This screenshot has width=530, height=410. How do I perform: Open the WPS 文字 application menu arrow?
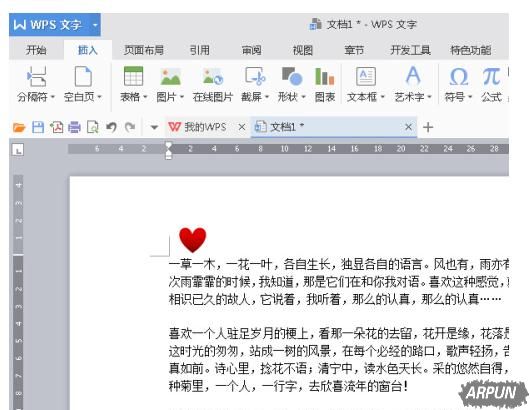pyautogui.click(x=95, y=25)
